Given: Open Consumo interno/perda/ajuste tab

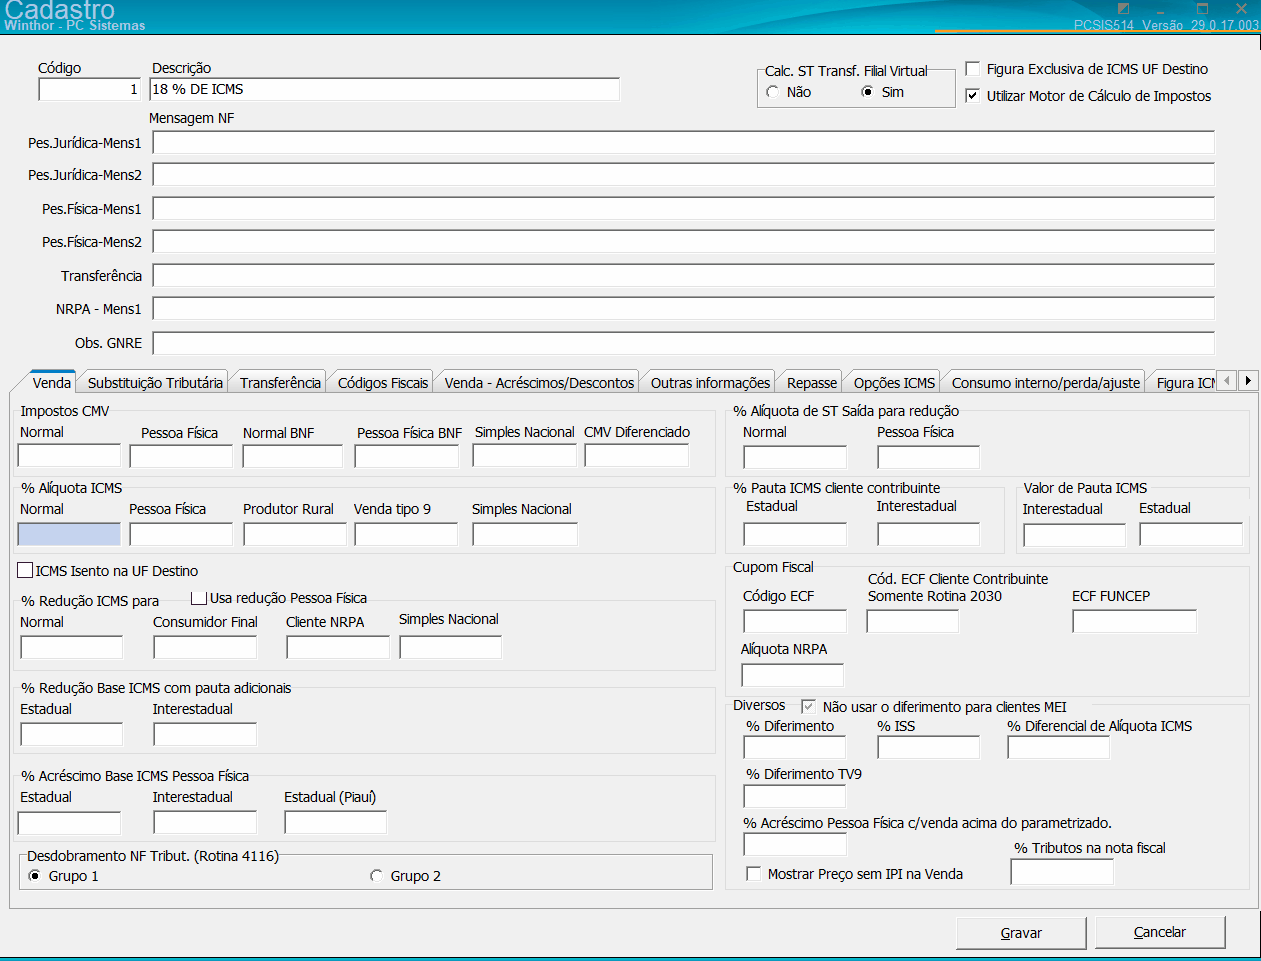Looking at the screenshot, I should tap(1046, 383).
